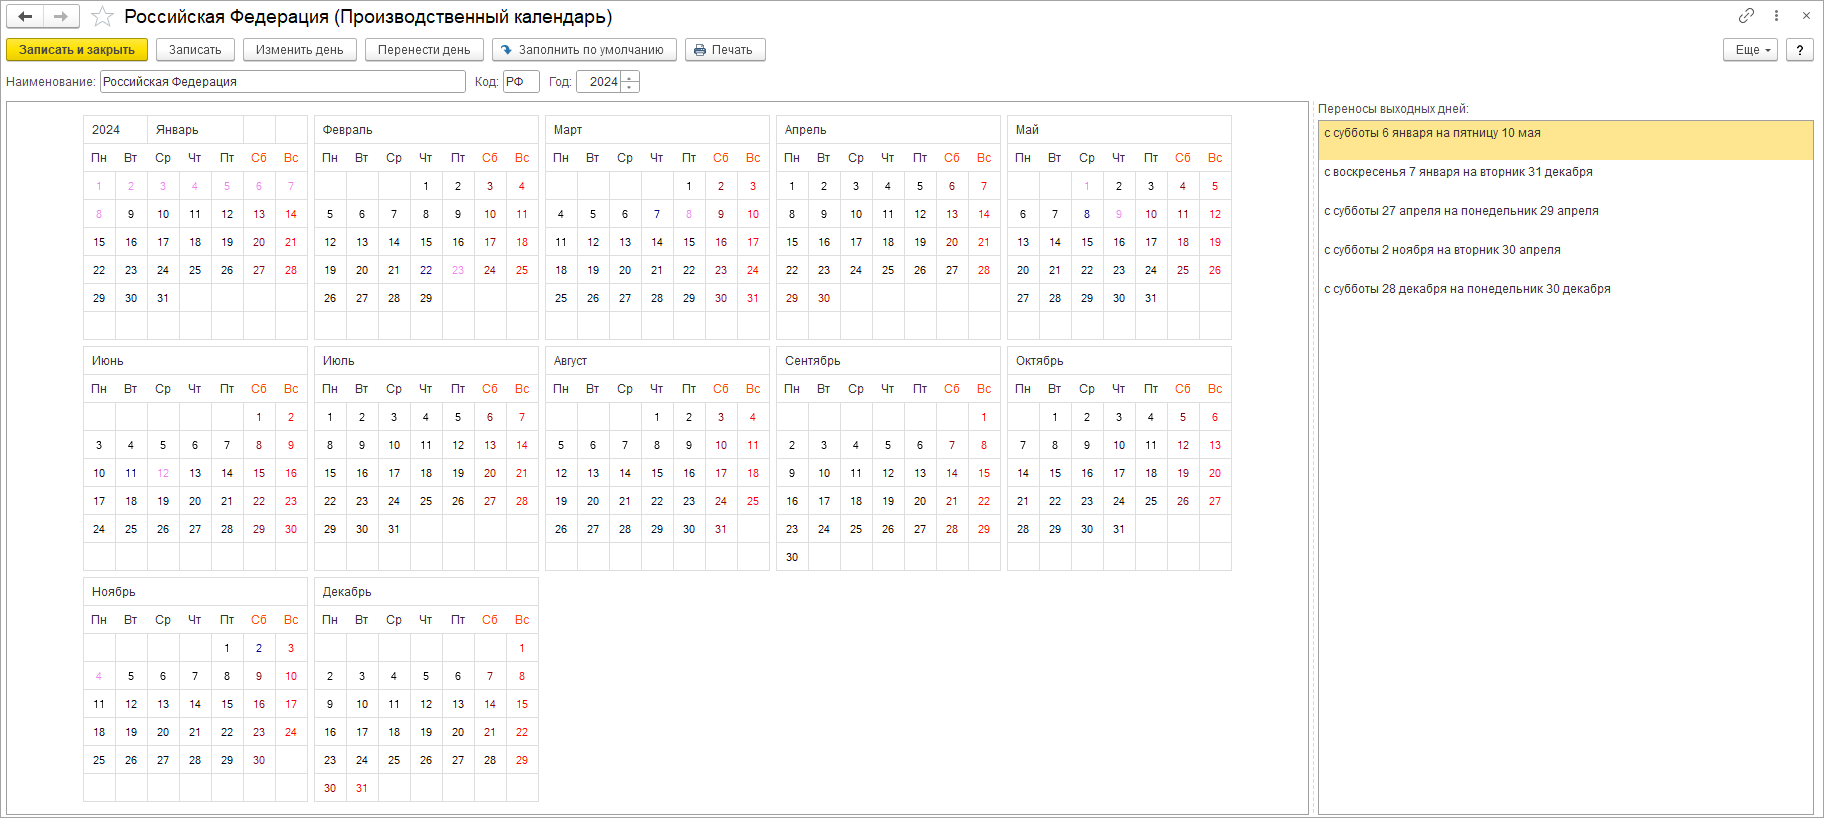Click the Записать button
1824x818 pixels.
(x=195, y=50)
